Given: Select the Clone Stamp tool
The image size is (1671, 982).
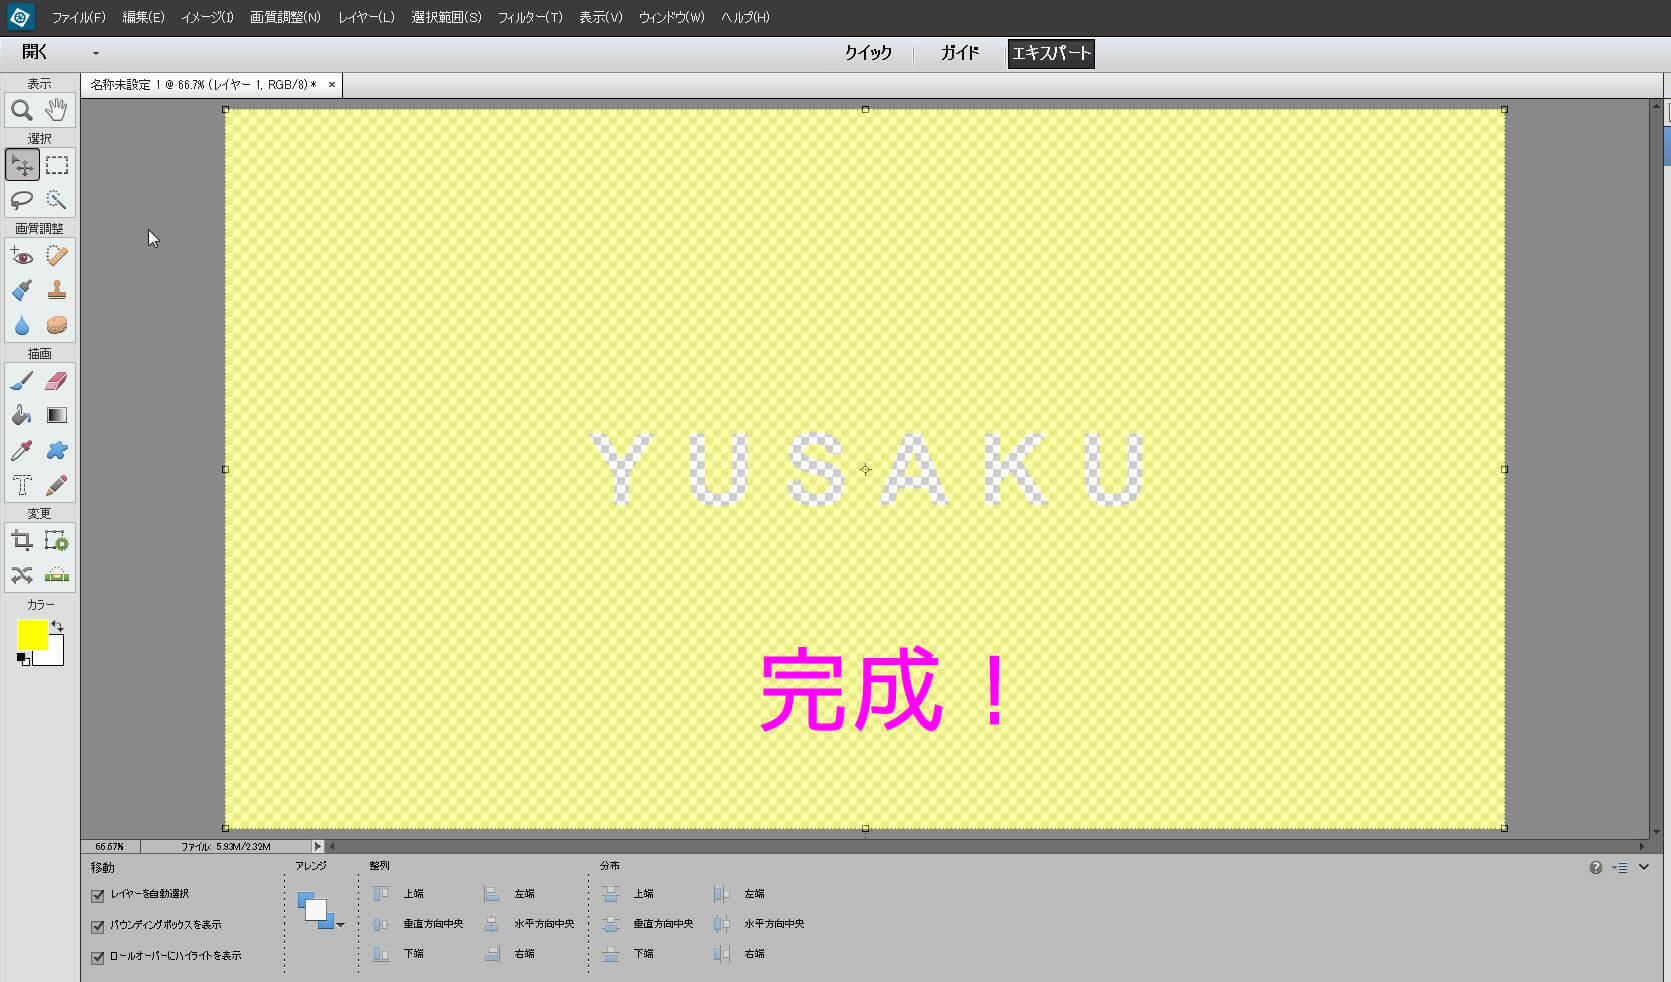Looking at the screenshot, I should pos(57,291).
